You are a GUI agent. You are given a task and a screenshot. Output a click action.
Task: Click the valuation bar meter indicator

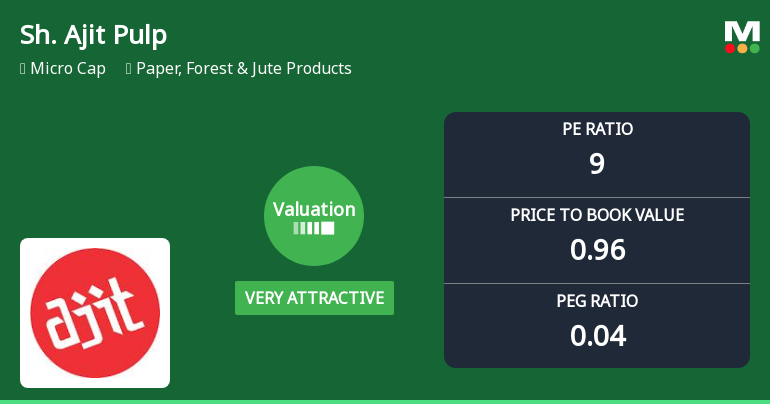314,228
